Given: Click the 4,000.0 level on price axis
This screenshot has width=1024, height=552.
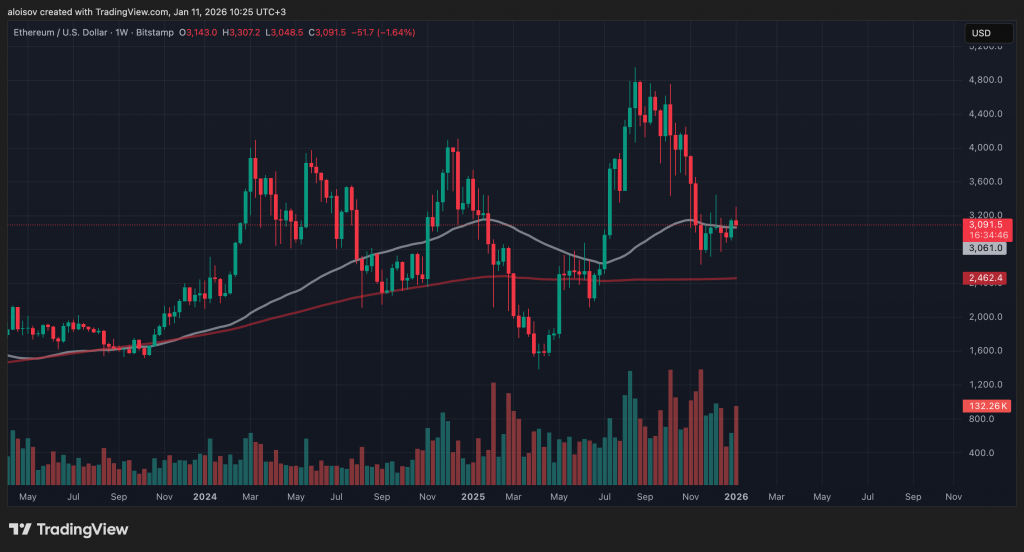Looking at the screenshot, I should 986,148.
